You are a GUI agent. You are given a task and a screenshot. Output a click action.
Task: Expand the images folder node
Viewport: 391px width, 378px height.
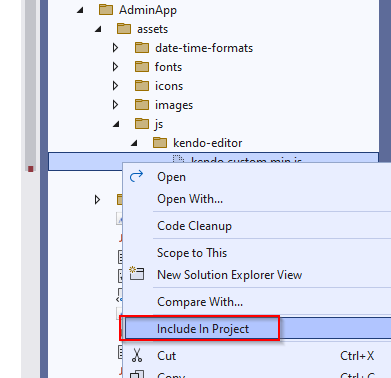click(x=115, y=105)
